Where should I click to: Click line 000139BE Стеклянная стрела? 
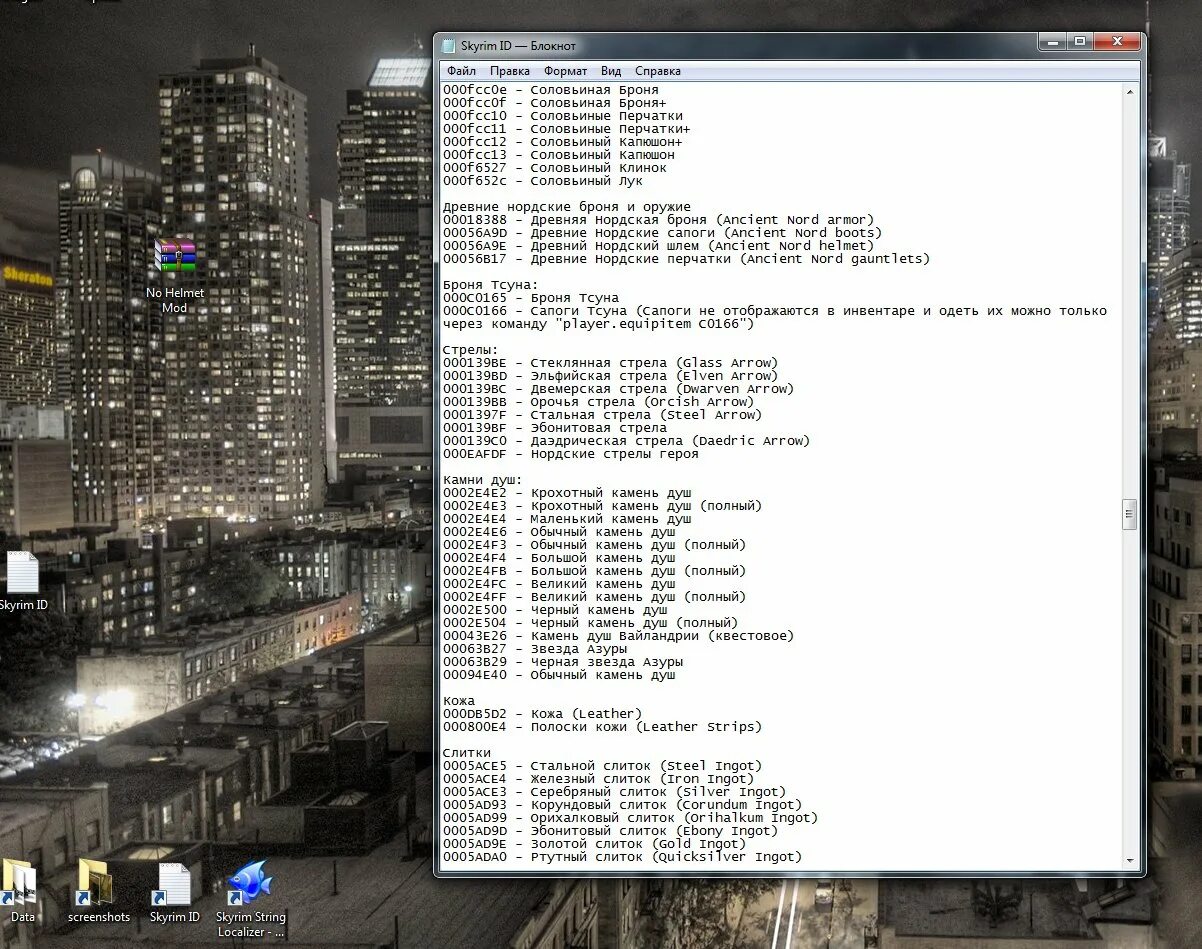tap(611, 363)
